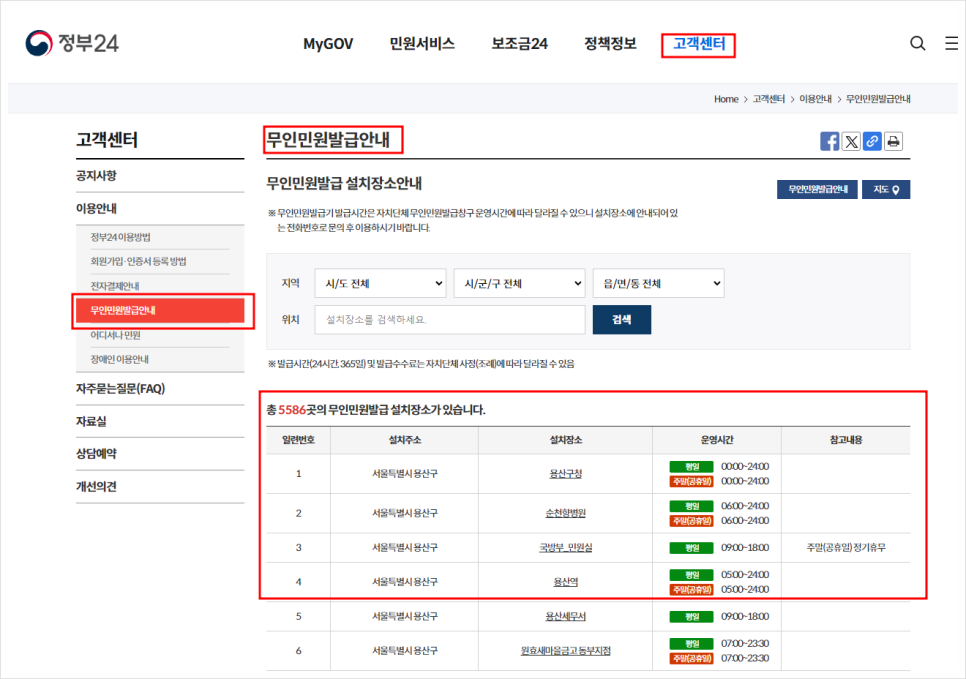The height and width of the screenshot is (679, 966).
Task: Print the page using the printer icon
Action: coord(893,141)
